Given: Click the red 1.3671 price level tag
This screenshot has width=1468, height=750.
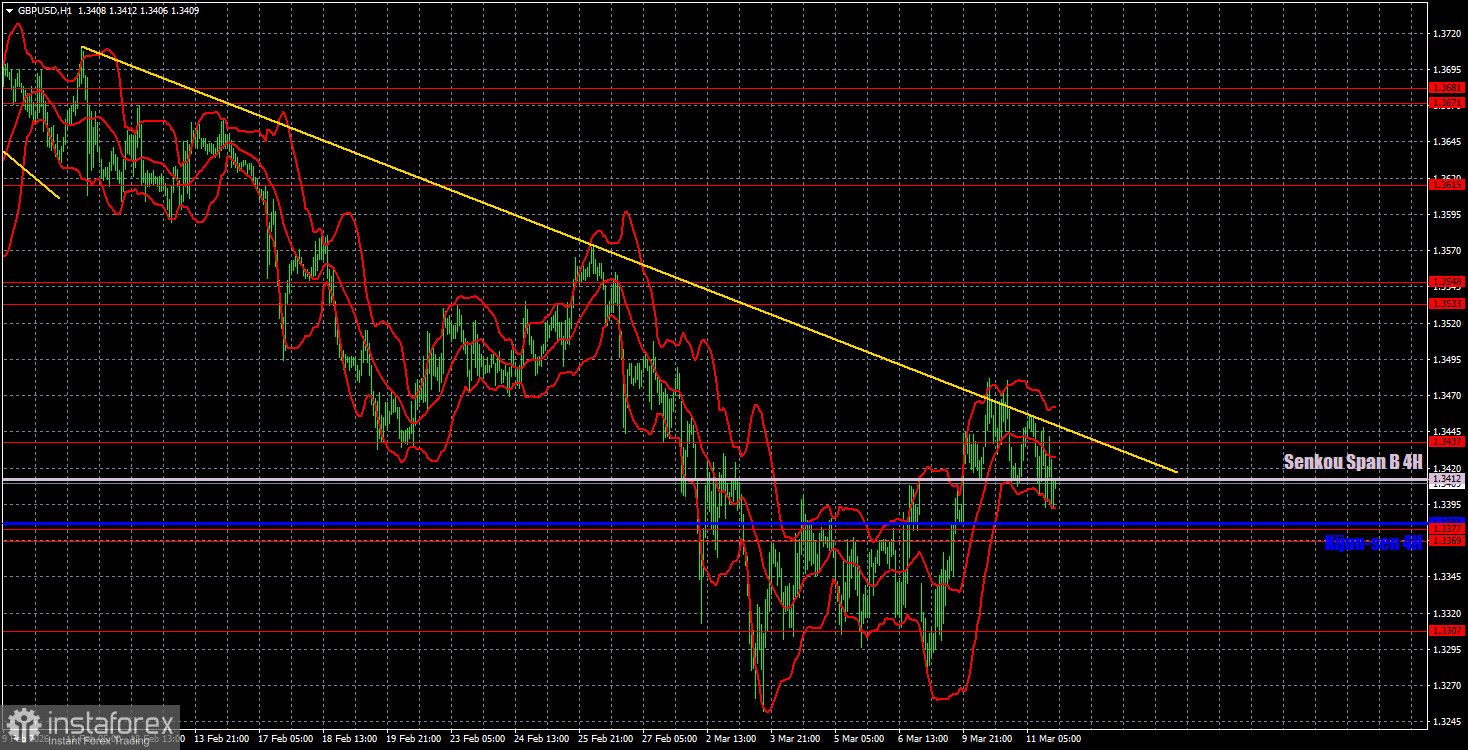Looking at the screenshot, I should [1447, 102].
